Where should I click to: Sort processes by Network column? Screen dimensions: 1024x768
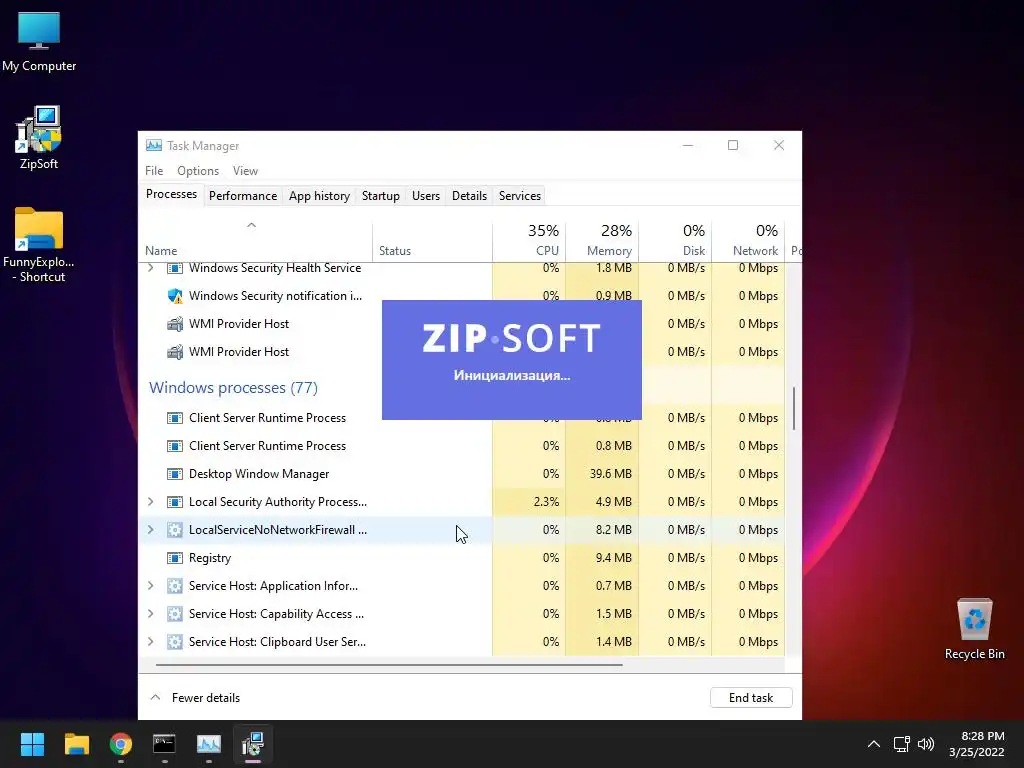click(748, 242)
